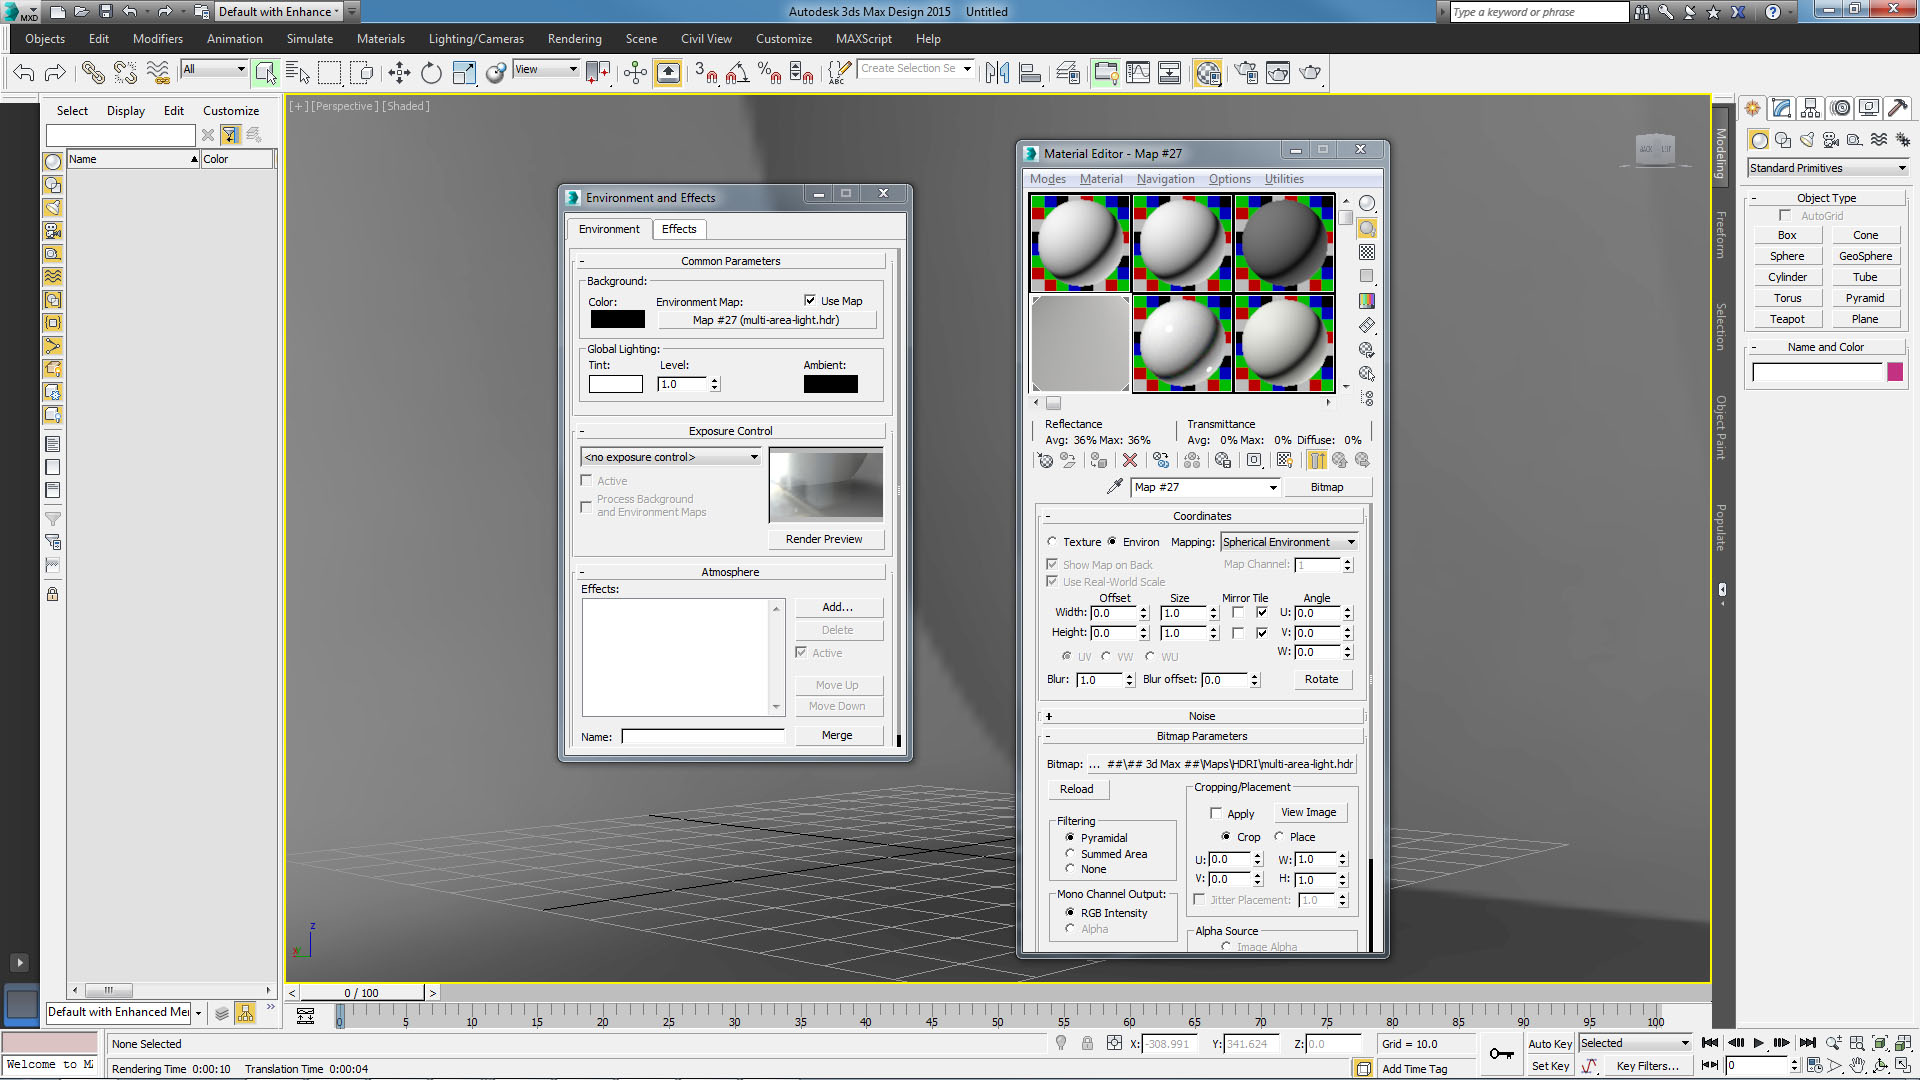Select the Environ radio button
This screenshot has width=1920, height=1080.
pyautogui.click(x=1112, y=542)
